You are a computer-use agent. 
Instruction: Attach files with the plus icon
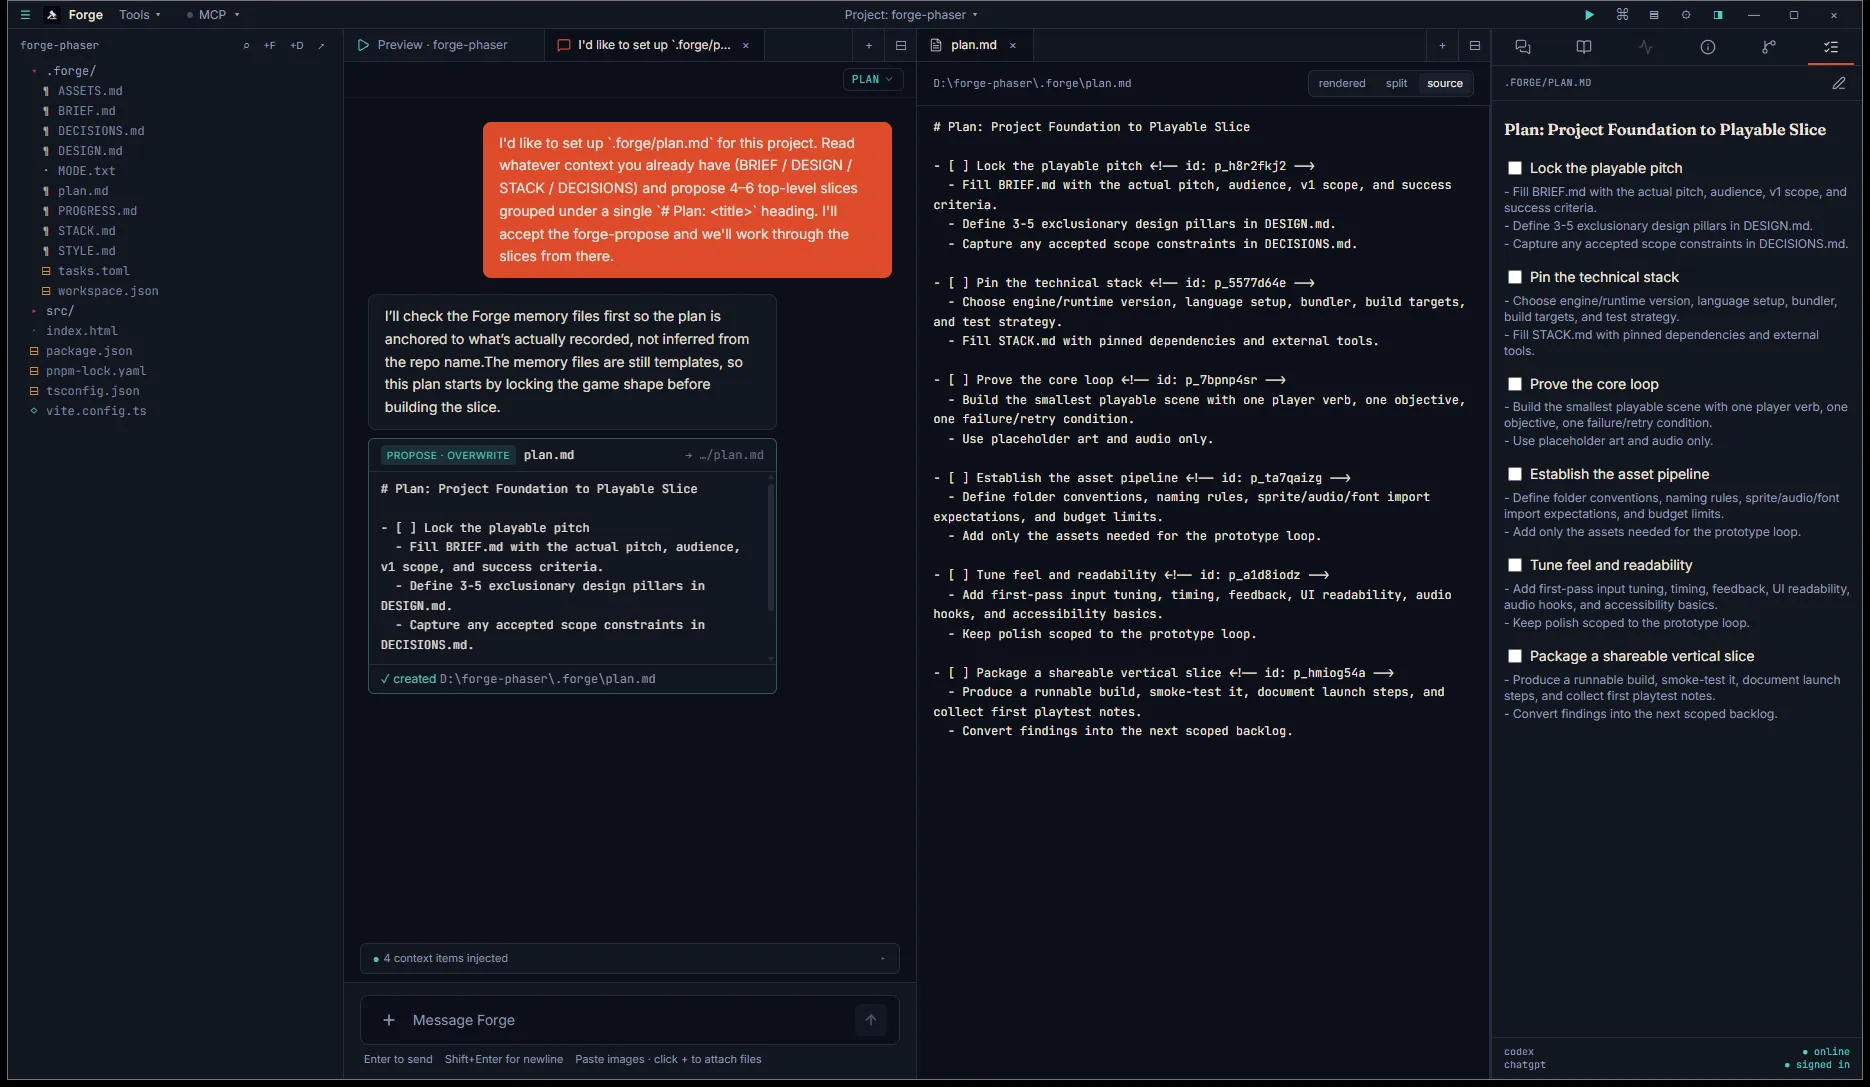coord(389,1020)
